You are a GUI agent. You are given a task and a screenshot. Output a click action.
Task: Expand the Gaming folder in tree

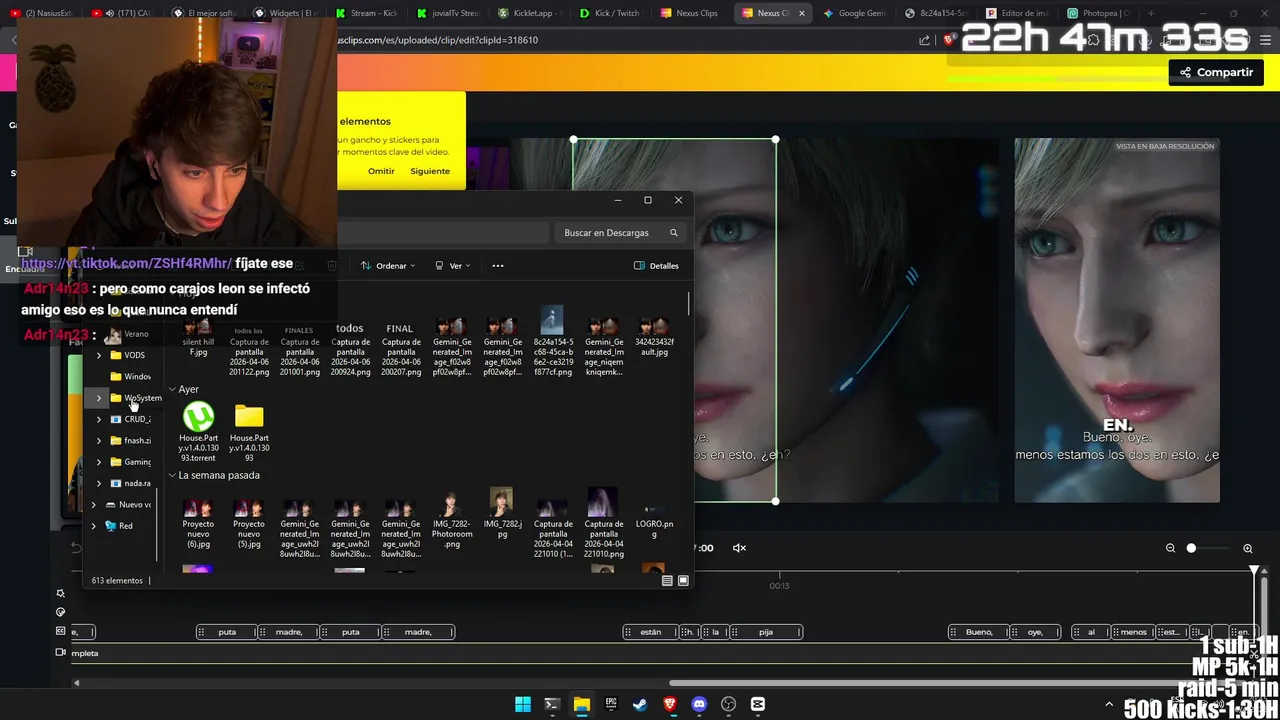point(98,462)
